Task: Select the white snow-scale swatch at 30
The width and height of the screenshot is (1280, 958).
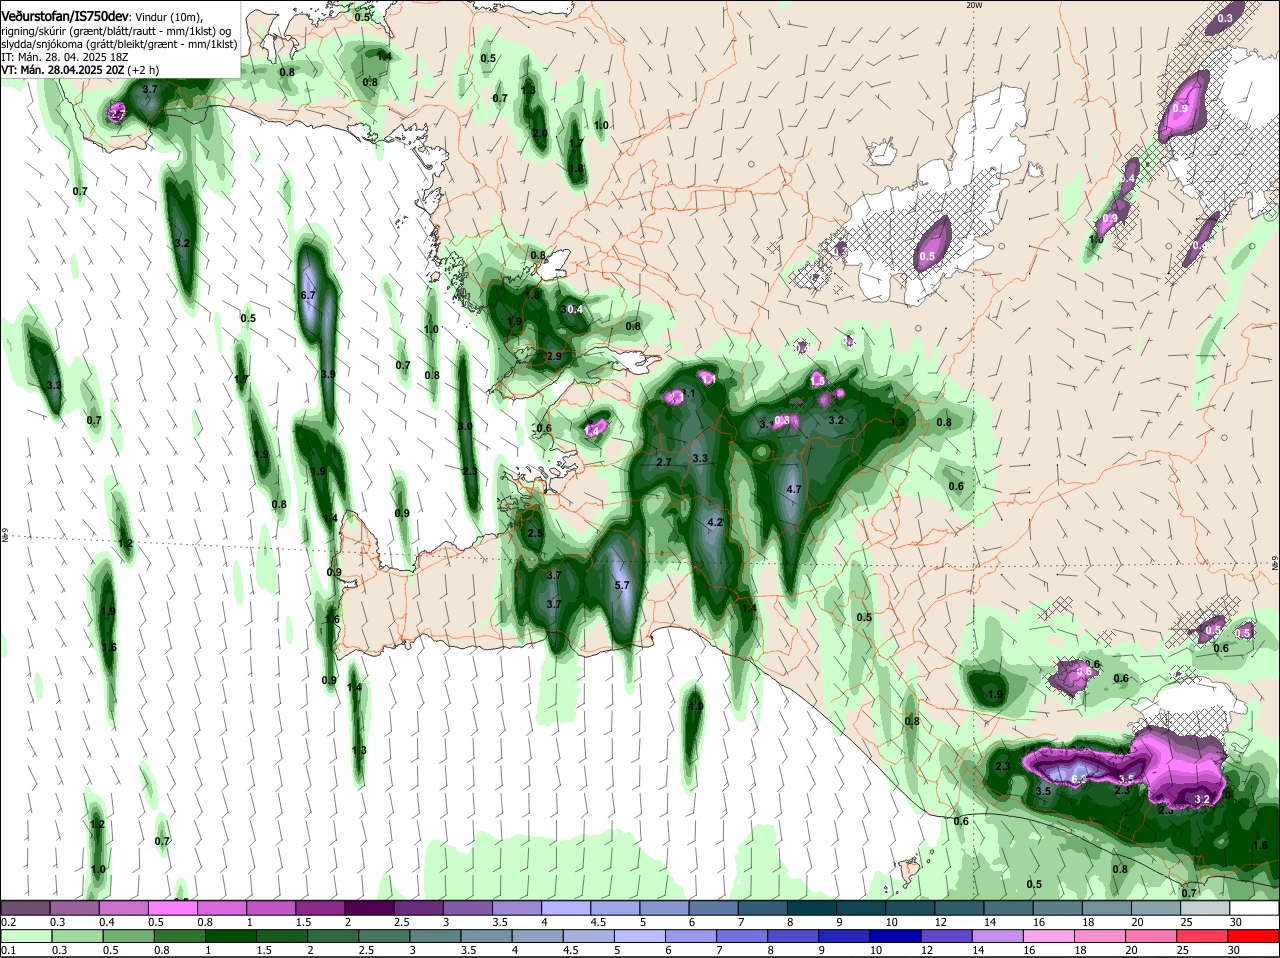Action: pyautogui.click(x=1254, y=908)
